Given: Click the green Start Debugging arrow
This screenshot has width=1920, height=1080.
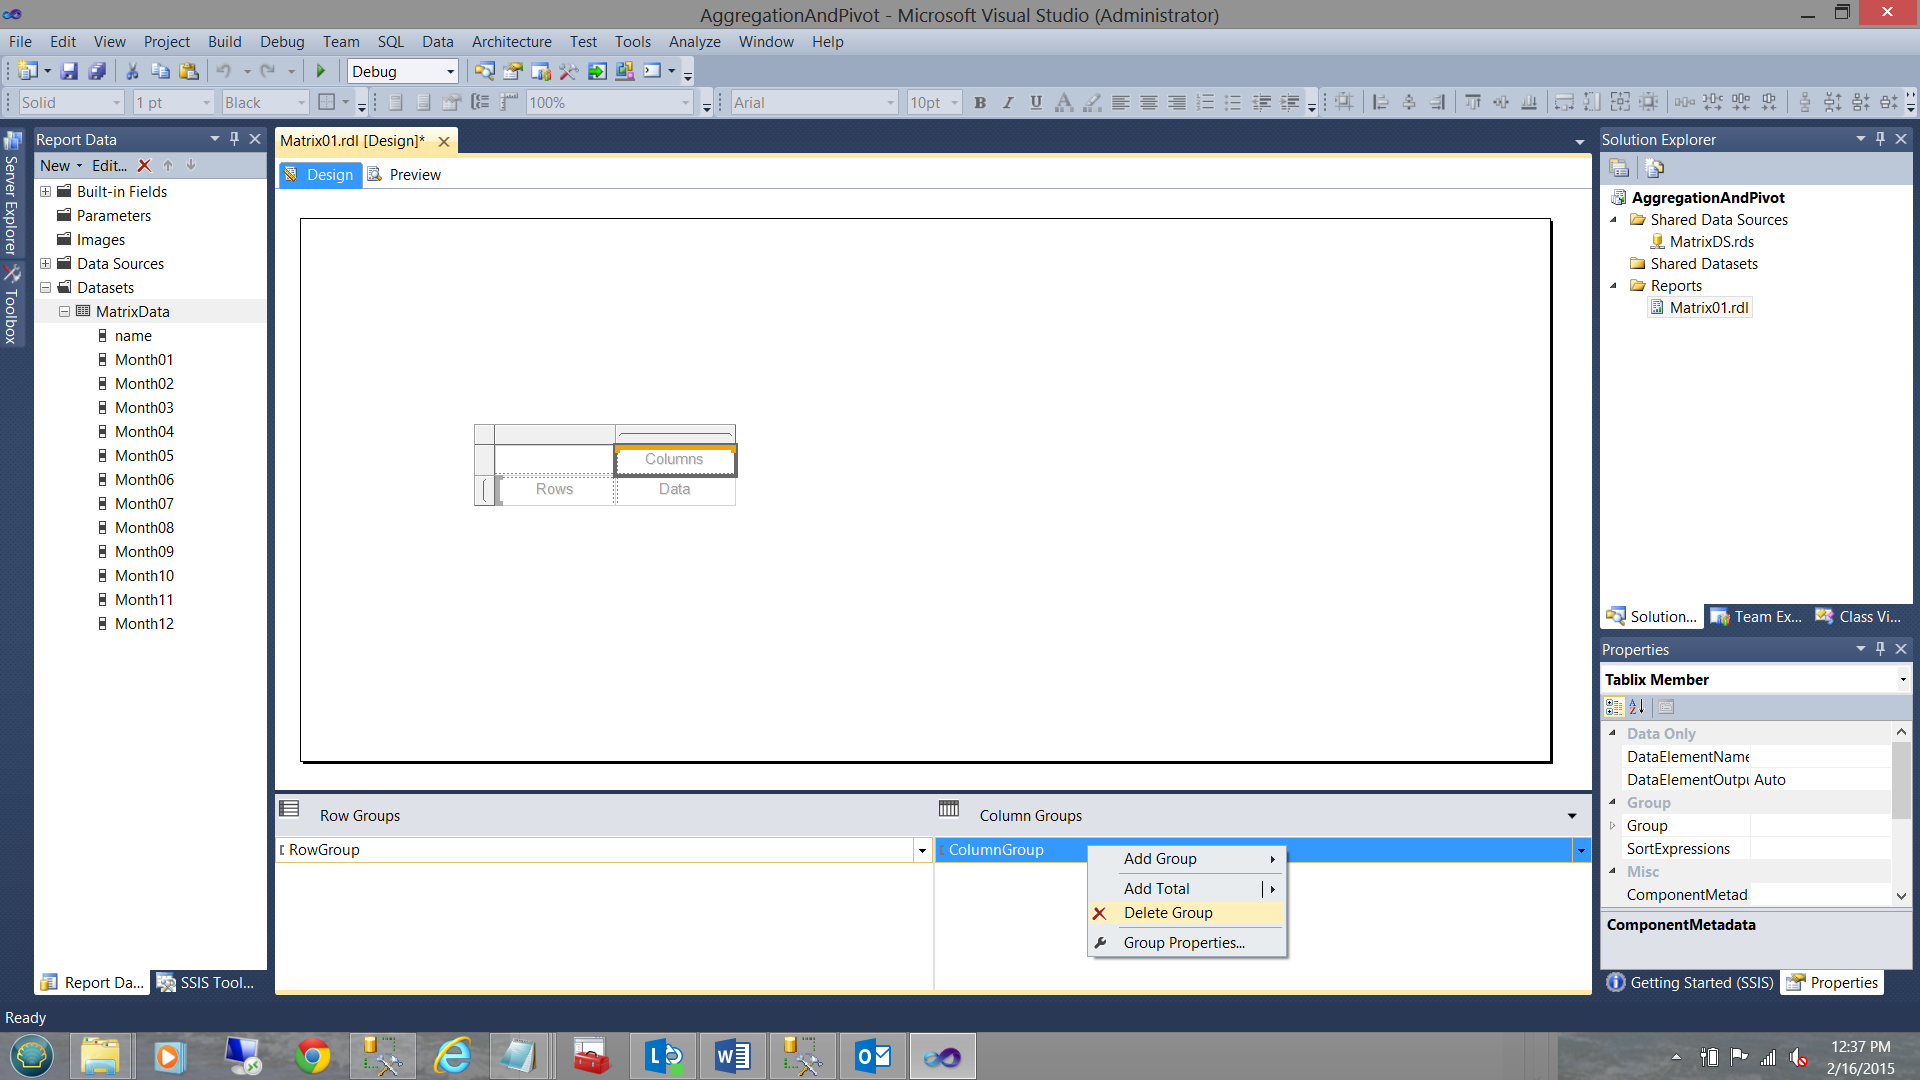Looking at the screenshot, I should pos(321,71).
